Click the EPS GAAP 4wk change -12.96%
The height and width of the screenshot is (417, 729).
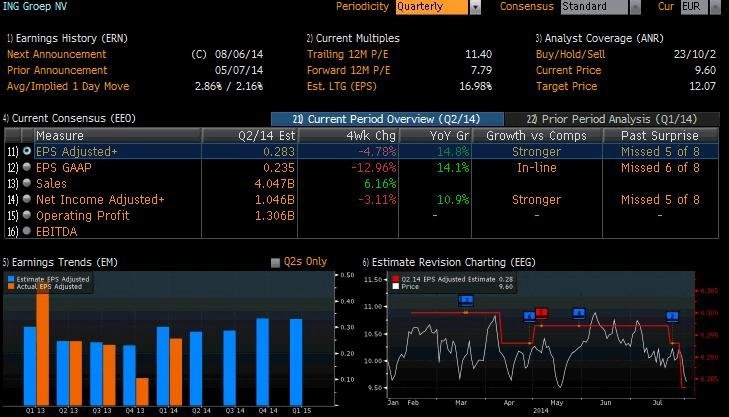point(374,167)
